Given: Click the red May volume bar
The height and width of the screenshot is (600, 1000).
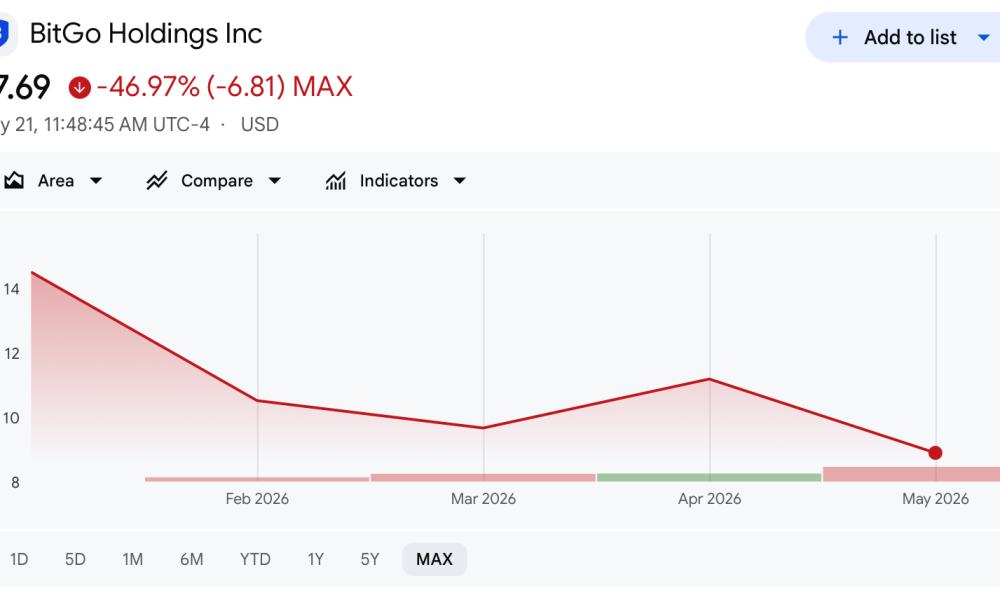Looking at the screenshot, I should coord(911,474).
